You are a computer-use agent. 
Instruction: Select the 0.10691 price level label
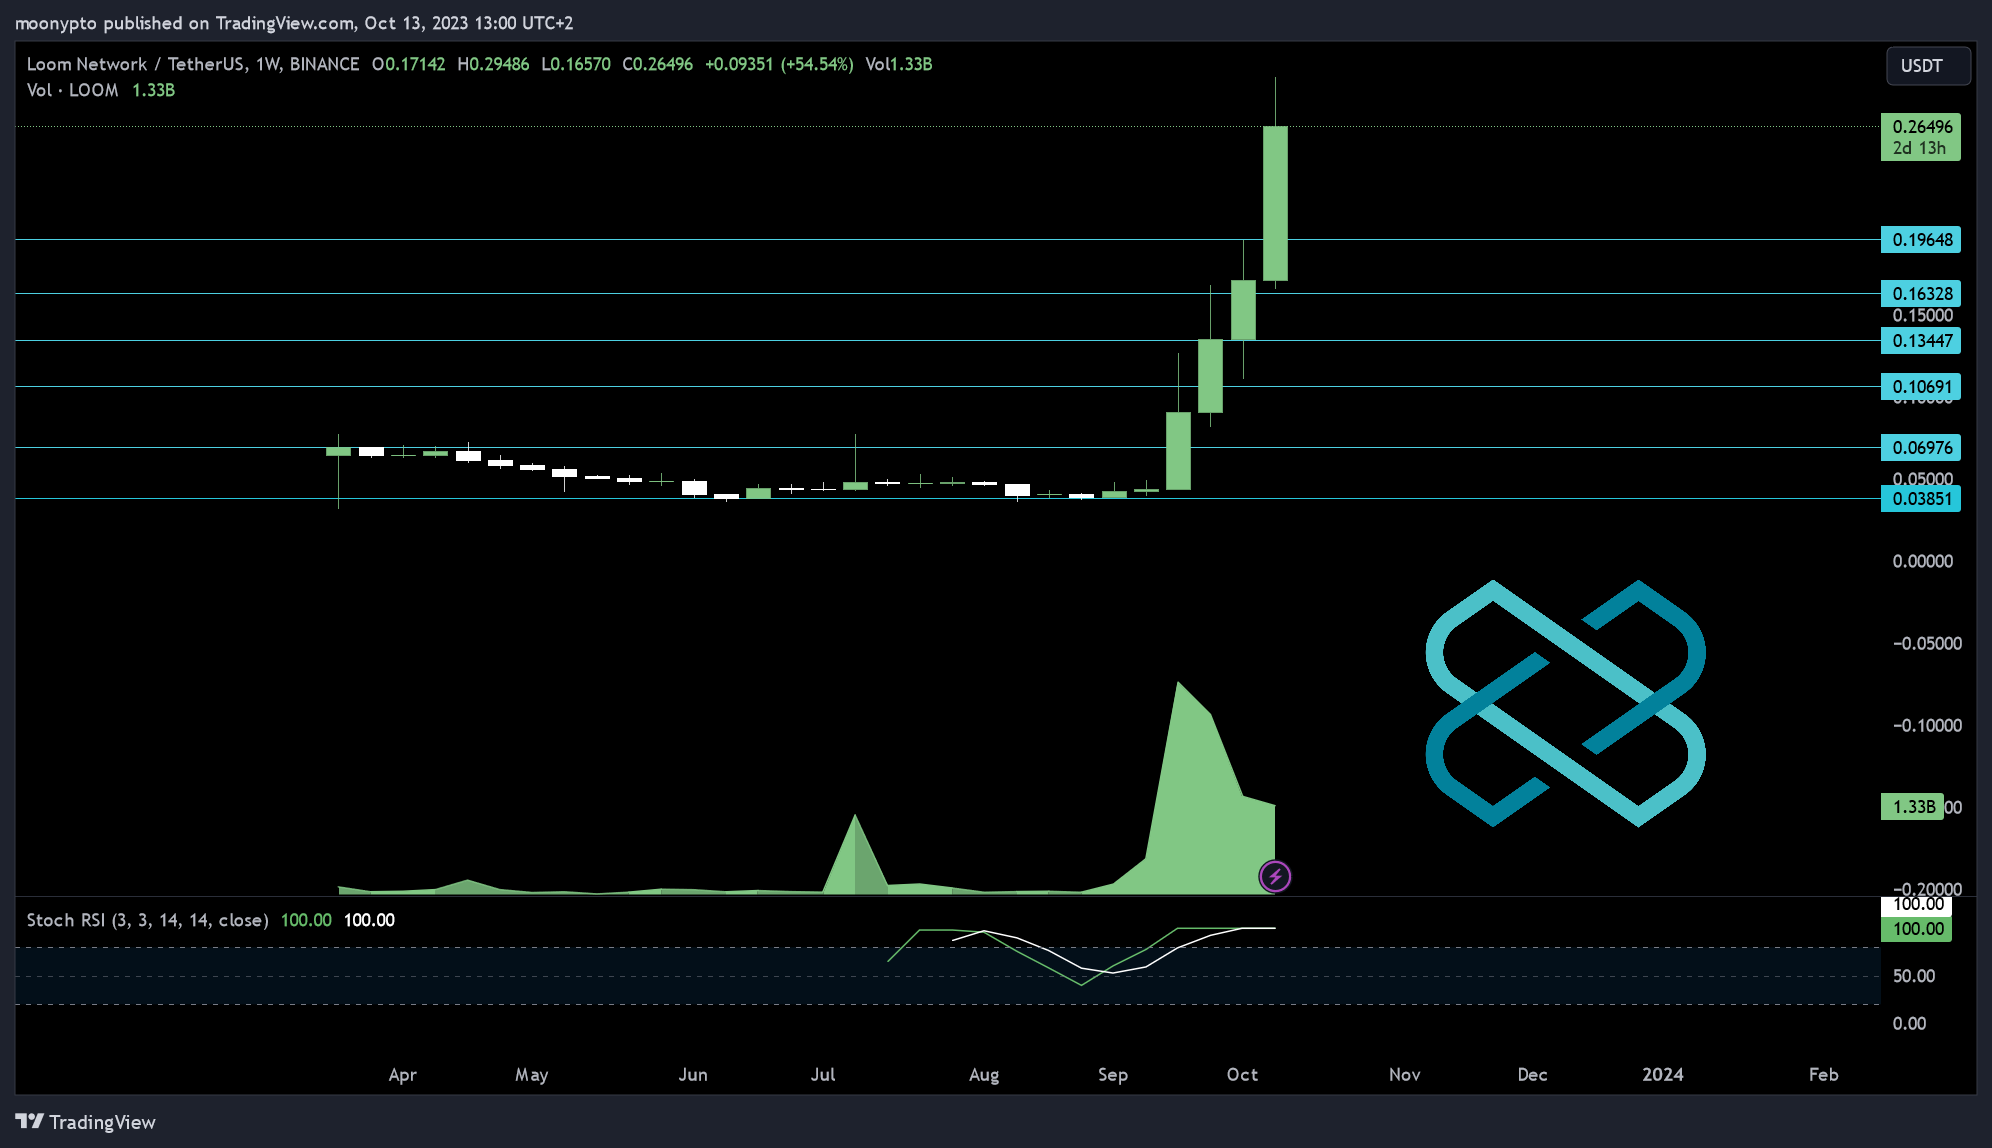[x=1921, y=387]
